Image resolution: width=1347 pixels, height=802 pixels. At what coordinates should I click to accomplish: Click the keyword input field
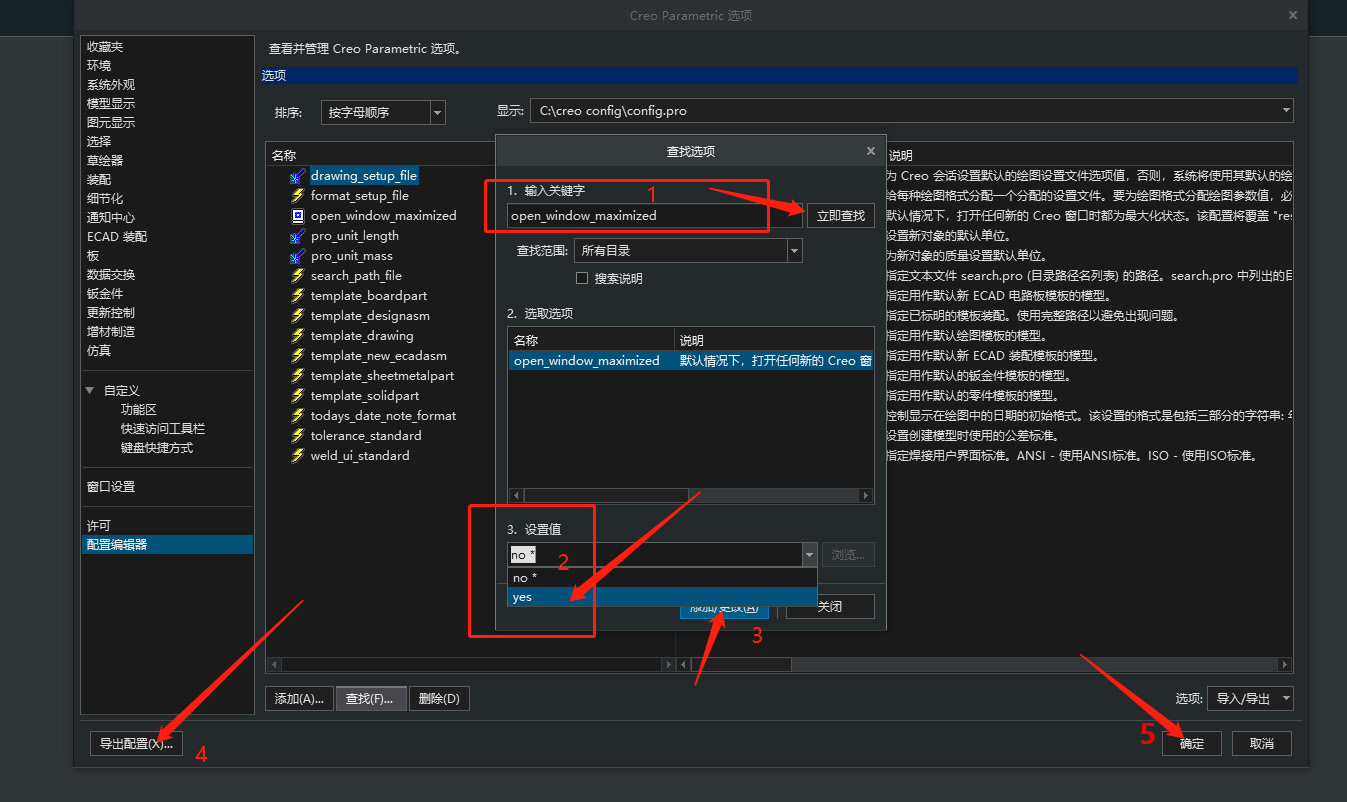tap(654, 215)
